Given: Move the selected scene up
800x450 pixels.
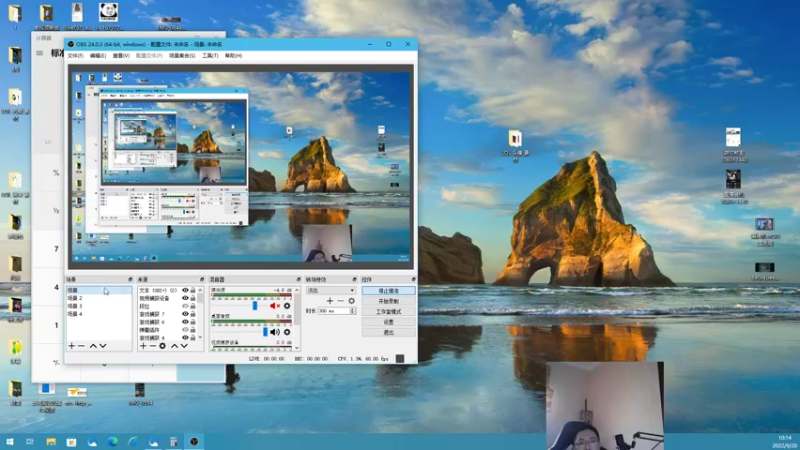Looking at the screenshot, I should click(93, 346).
